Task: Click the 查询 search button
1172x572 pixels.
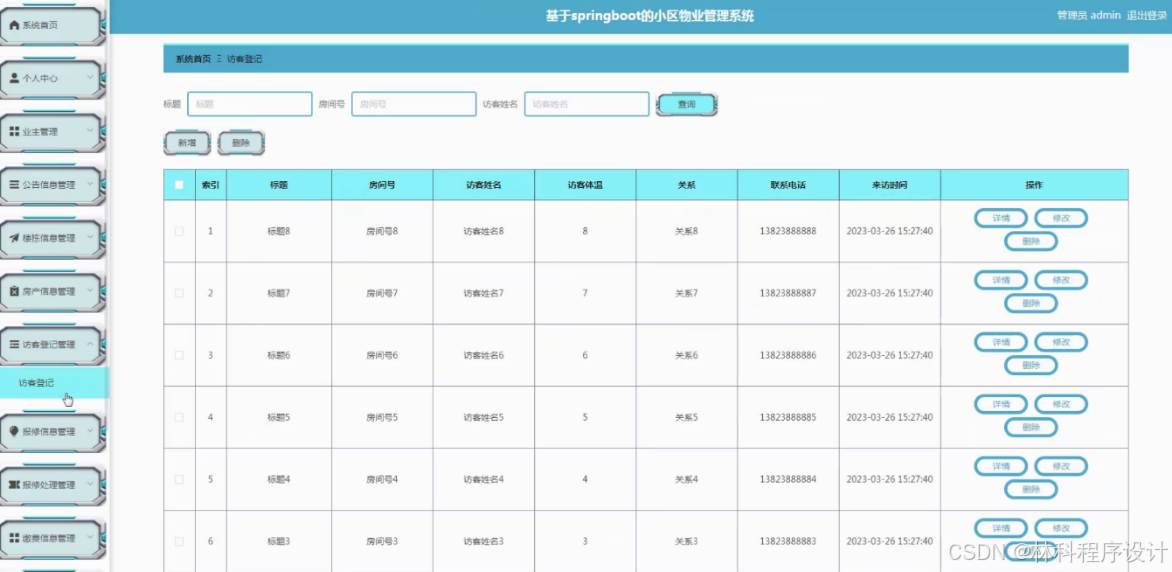Action: pos(686,105)
